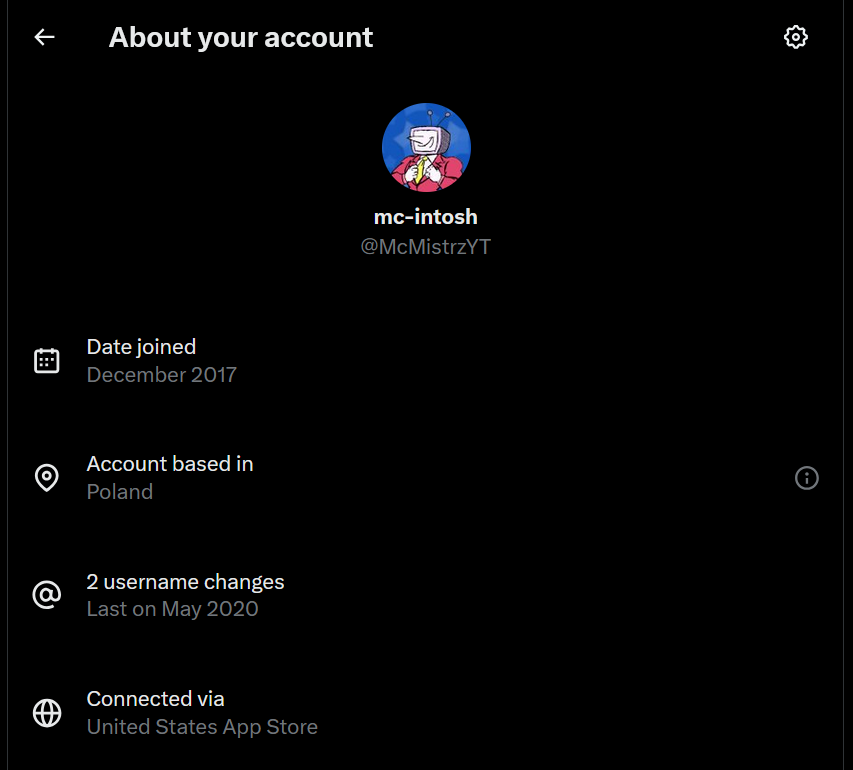The width and height of the screenshot is (853, 770).
Task: Click the December 2017 join date text
Action: [161, 374]
